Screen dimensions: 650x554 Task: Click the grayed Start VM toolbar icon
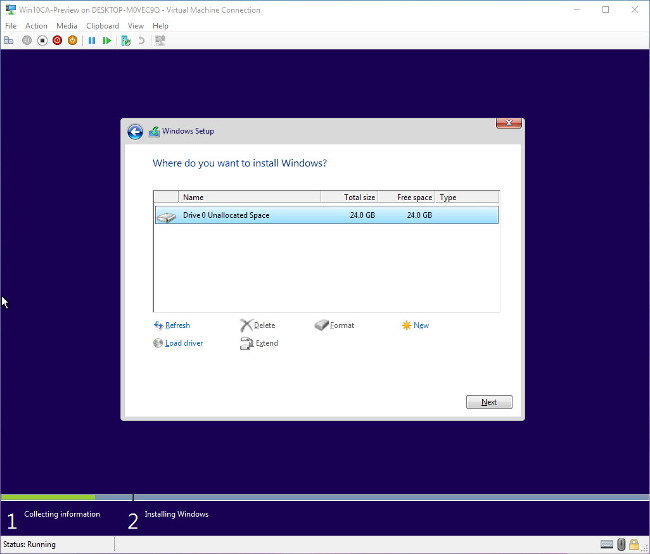coord(27,40)
